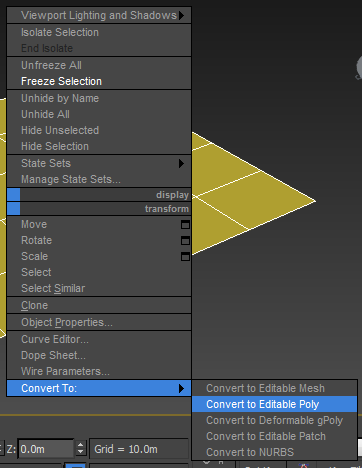This screenshot has width=362, height=468.
Task: Open Viewport Lighting and Shadows submenu
Action: point(99,15)
